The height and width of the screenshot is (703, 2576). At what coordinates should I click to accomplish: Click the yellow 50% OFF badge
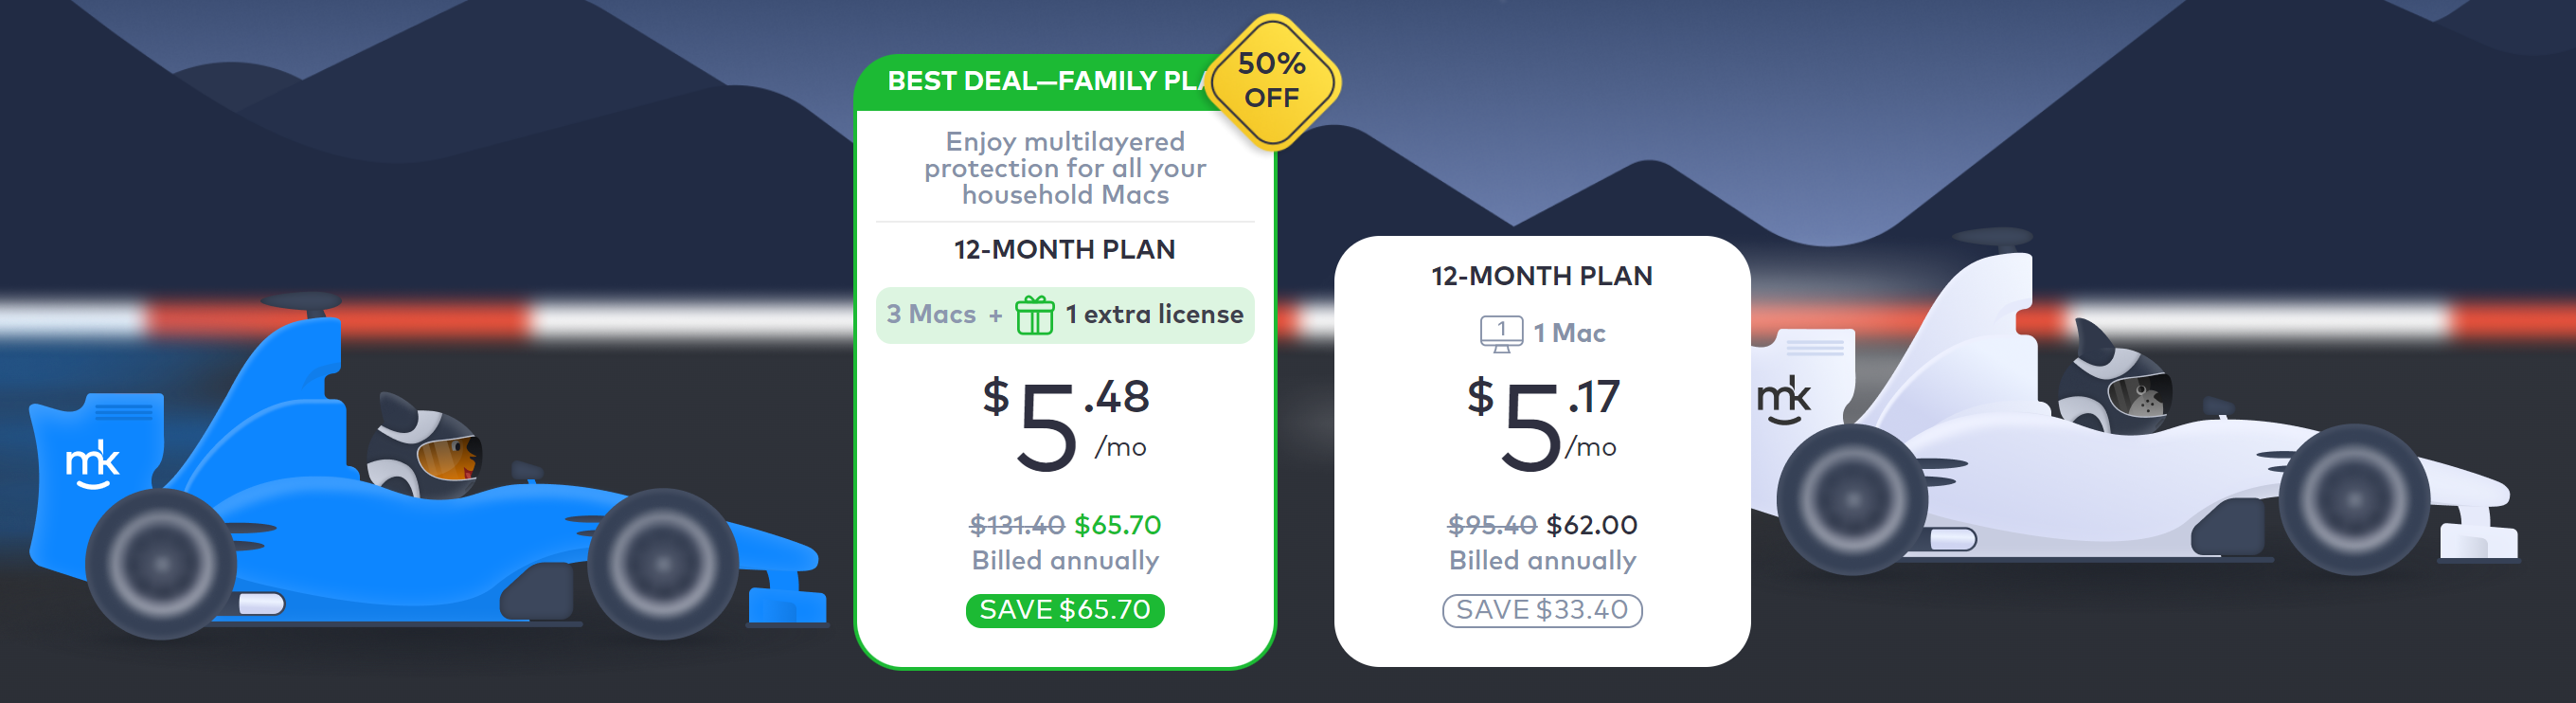(1272, 81)
